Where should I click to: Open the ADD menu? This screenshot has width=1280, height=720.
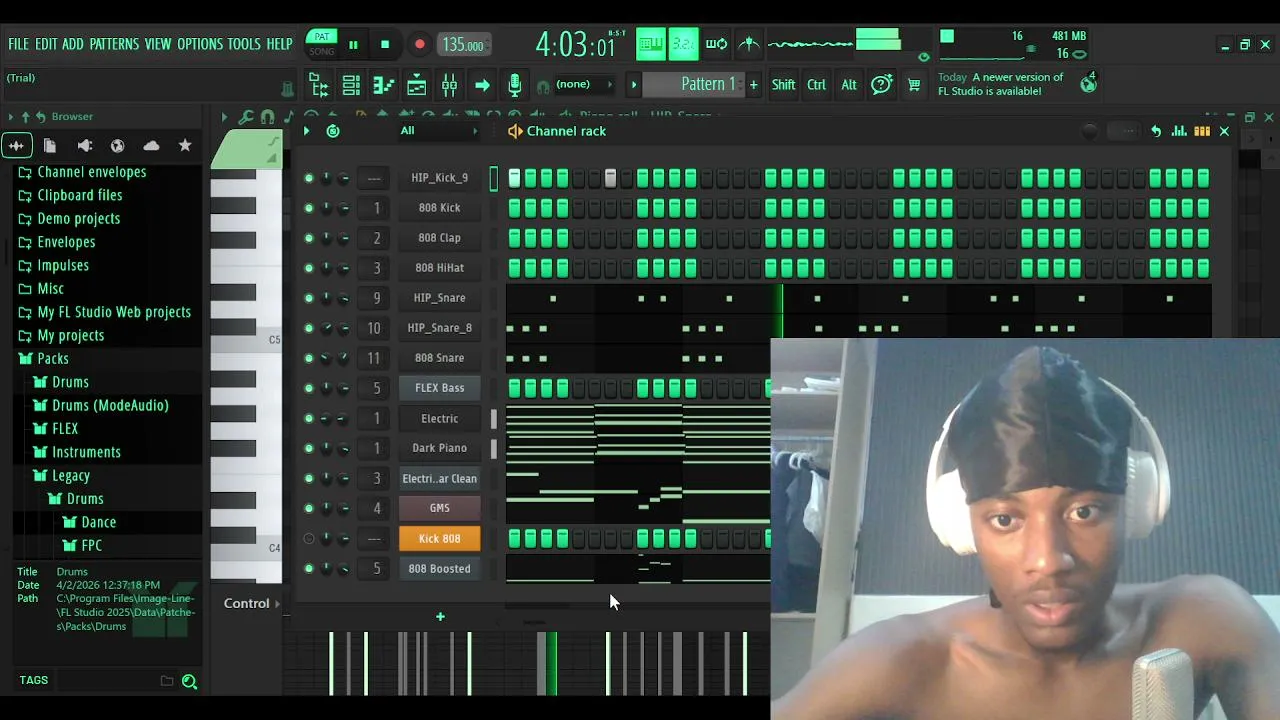[73, 44]
